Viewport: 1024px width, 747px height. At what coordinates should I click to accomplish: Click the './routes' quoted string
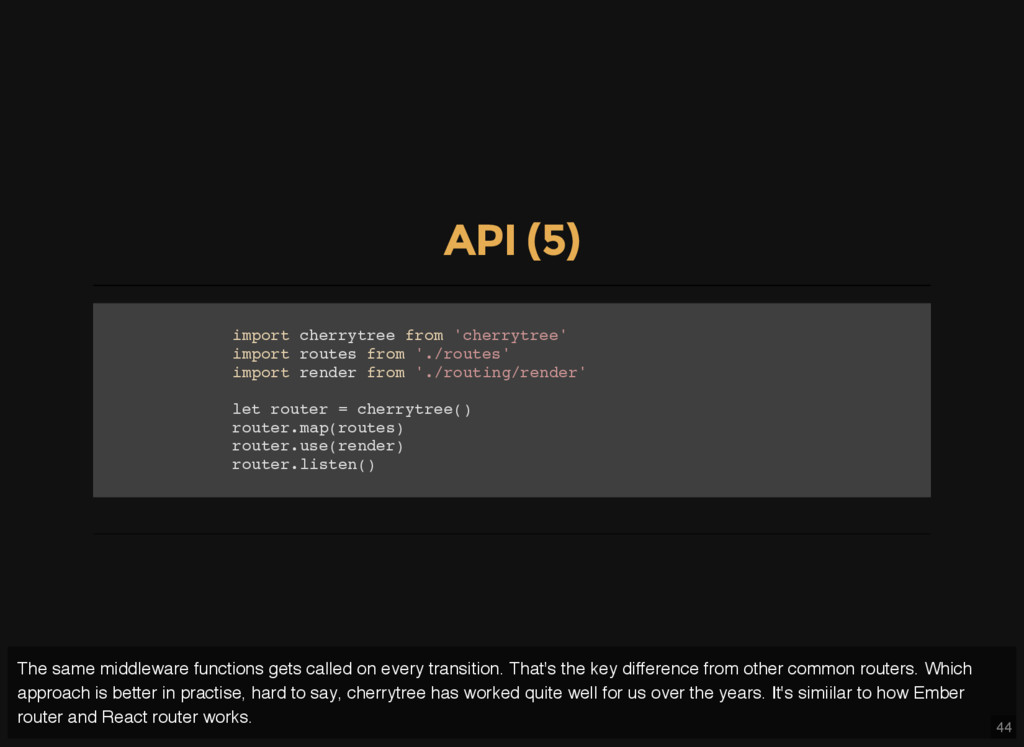(x=462, y=354)
